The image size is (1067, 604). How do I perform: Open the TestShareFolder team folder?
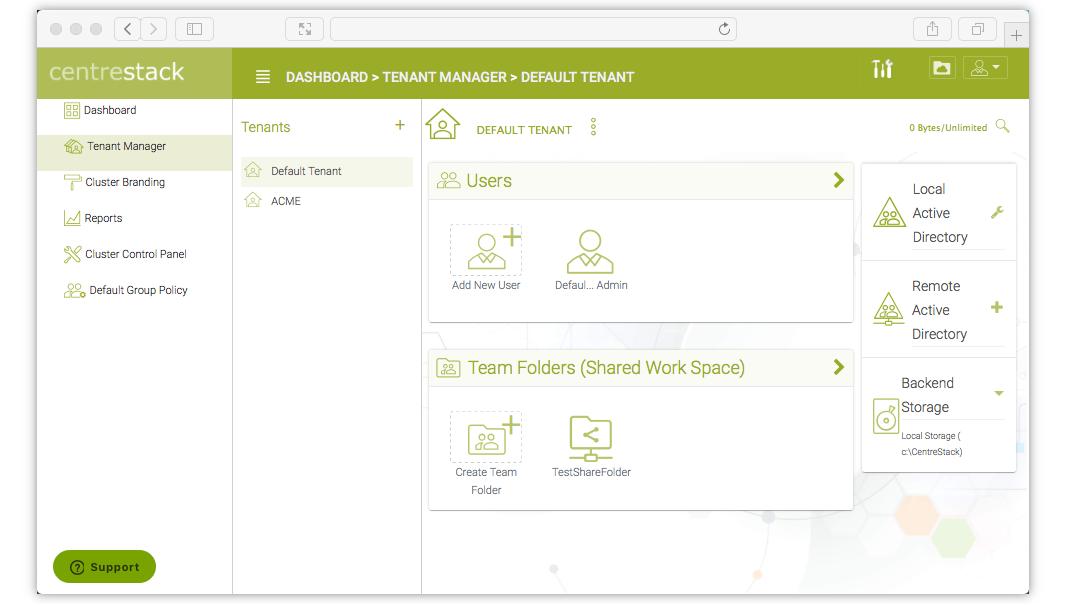coord(590,438)
